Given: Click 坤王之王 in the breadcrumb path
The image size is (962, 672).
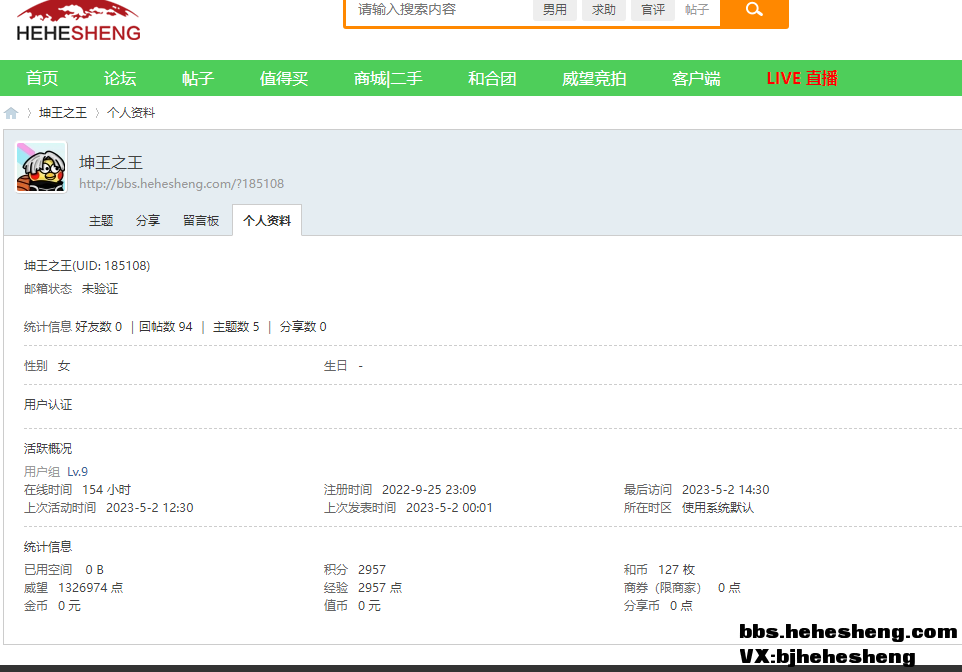Looking at the screenshot, I should pos(63,113).
